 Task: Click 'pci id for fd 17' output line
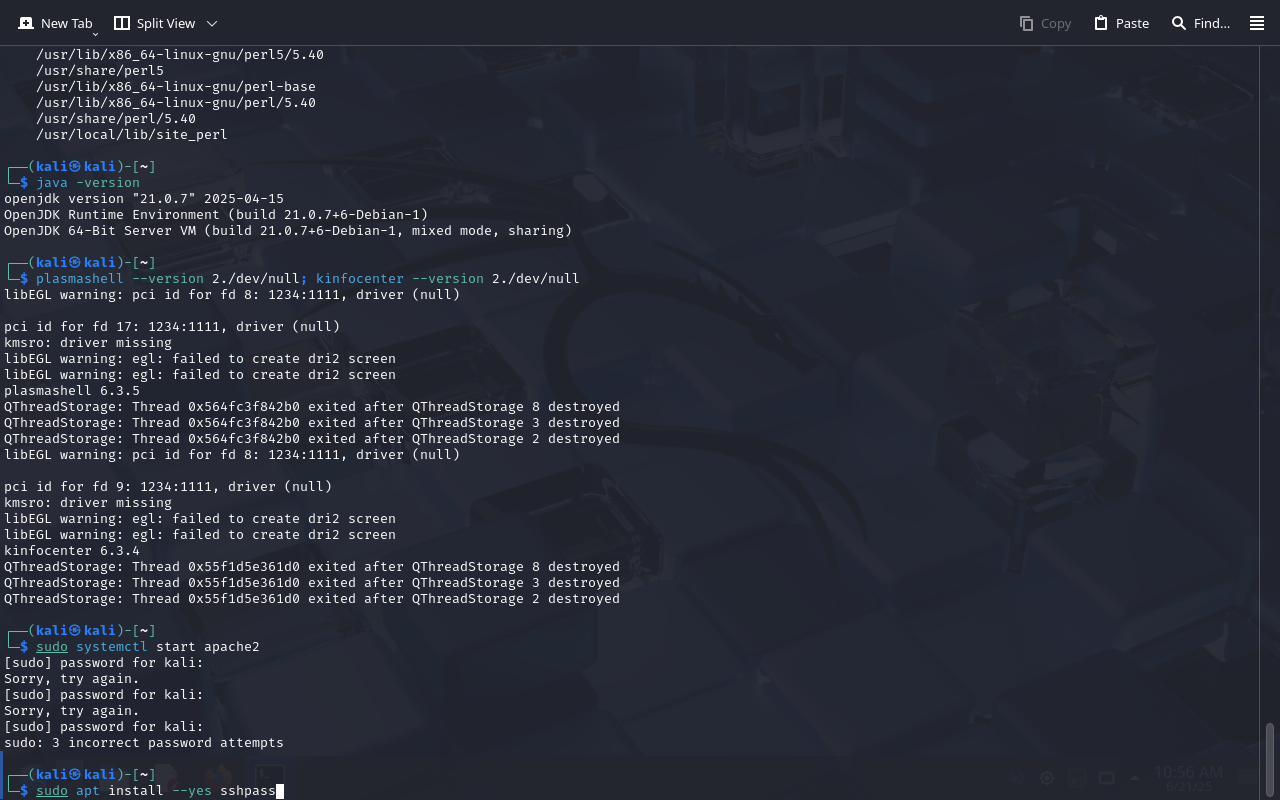172,327
